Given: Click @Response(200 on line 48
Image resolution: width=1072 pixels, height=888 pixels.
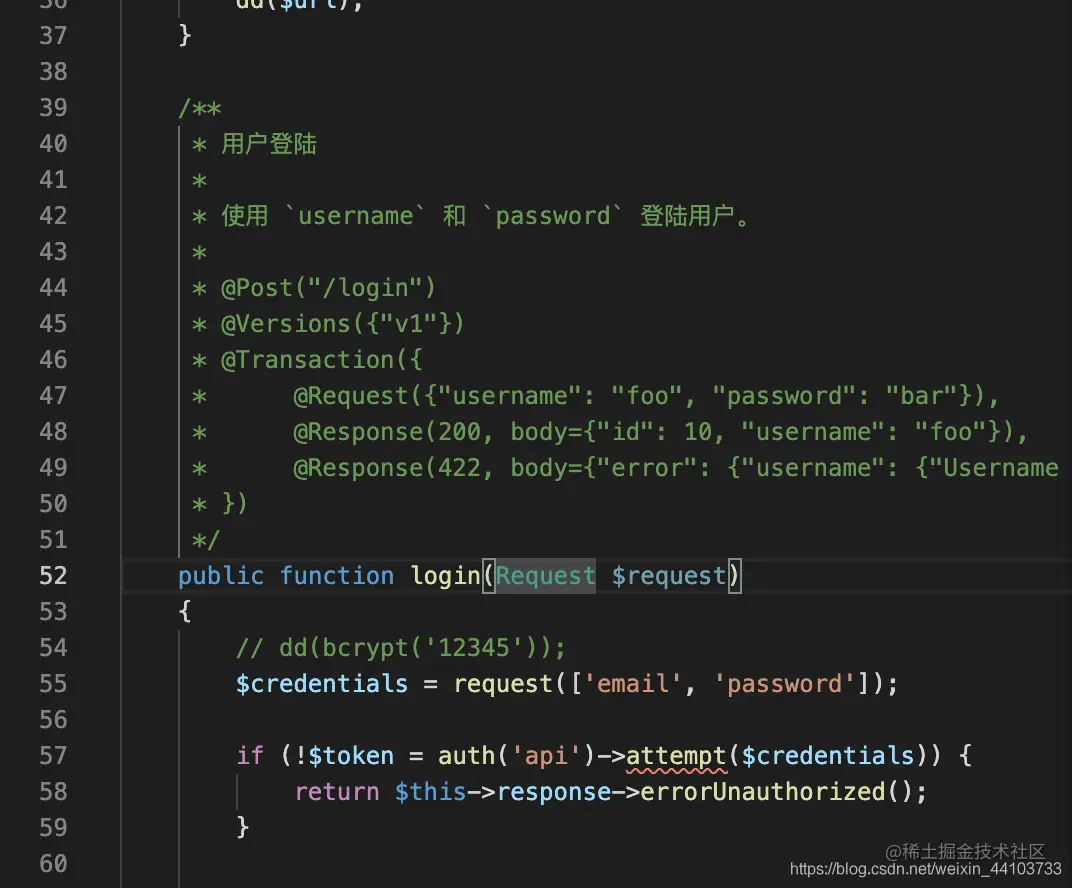Looking at the screenshot, I should pyautogui.click(x=386, y=432).
